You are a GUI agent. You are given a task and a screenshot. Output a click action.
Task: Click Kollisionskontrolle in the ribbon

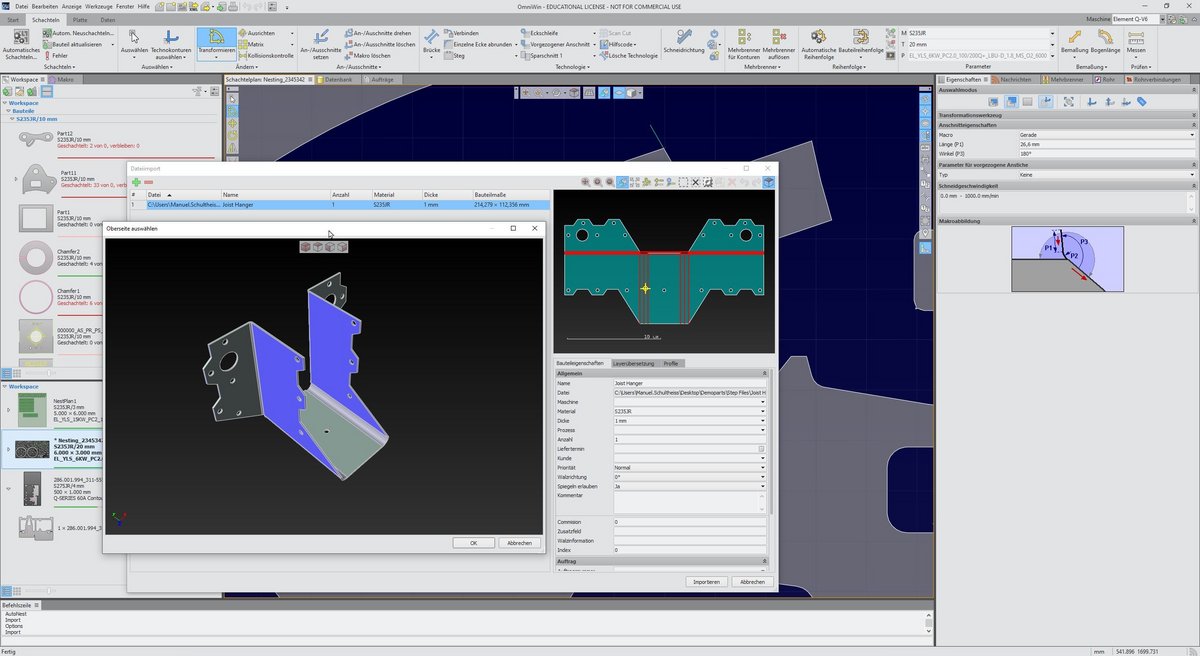coord(264,56)
